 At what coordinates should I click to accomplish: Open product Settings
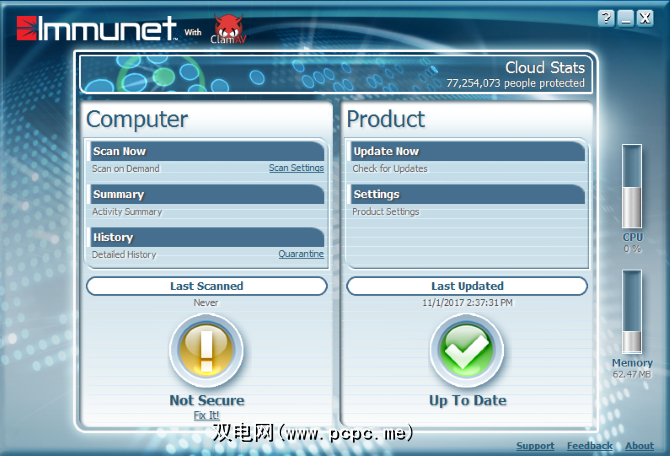(467, 194)
